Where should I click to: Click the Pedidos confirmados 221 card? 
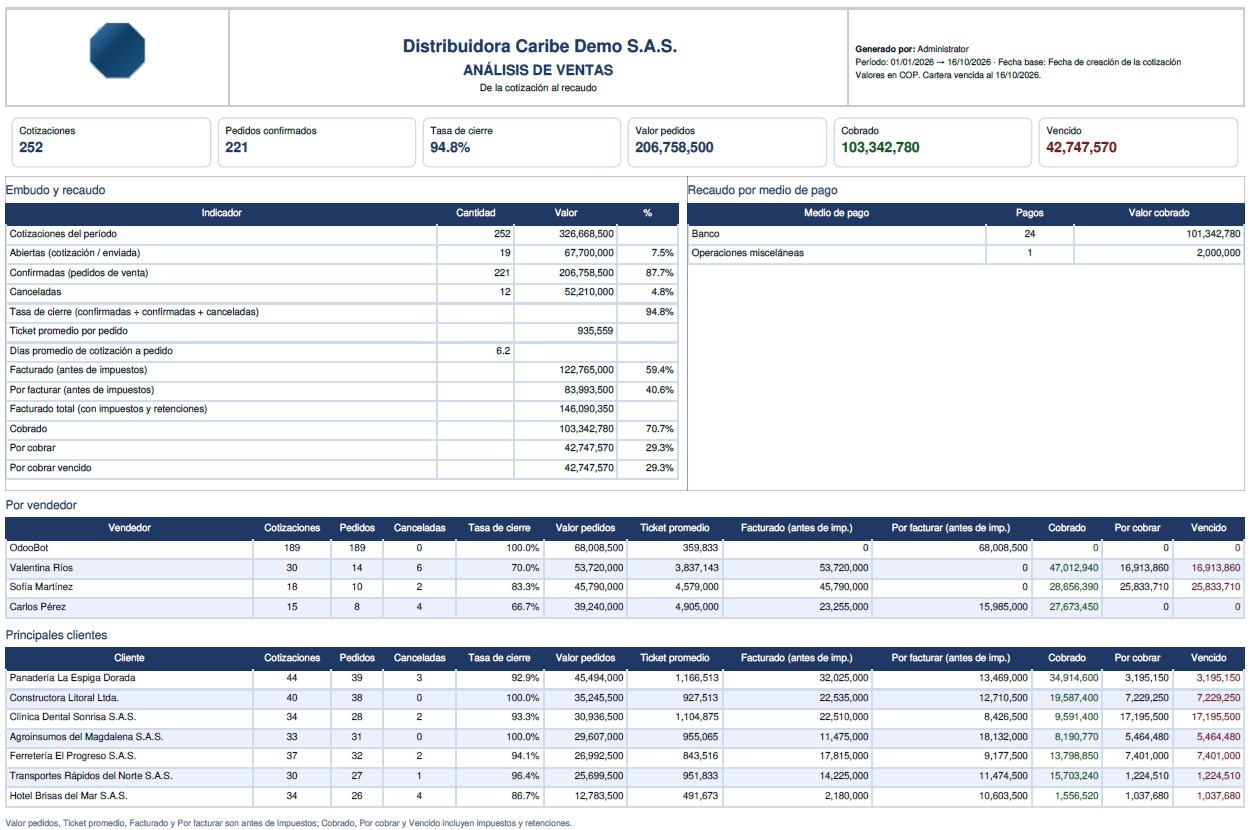(x=317, y=142)
